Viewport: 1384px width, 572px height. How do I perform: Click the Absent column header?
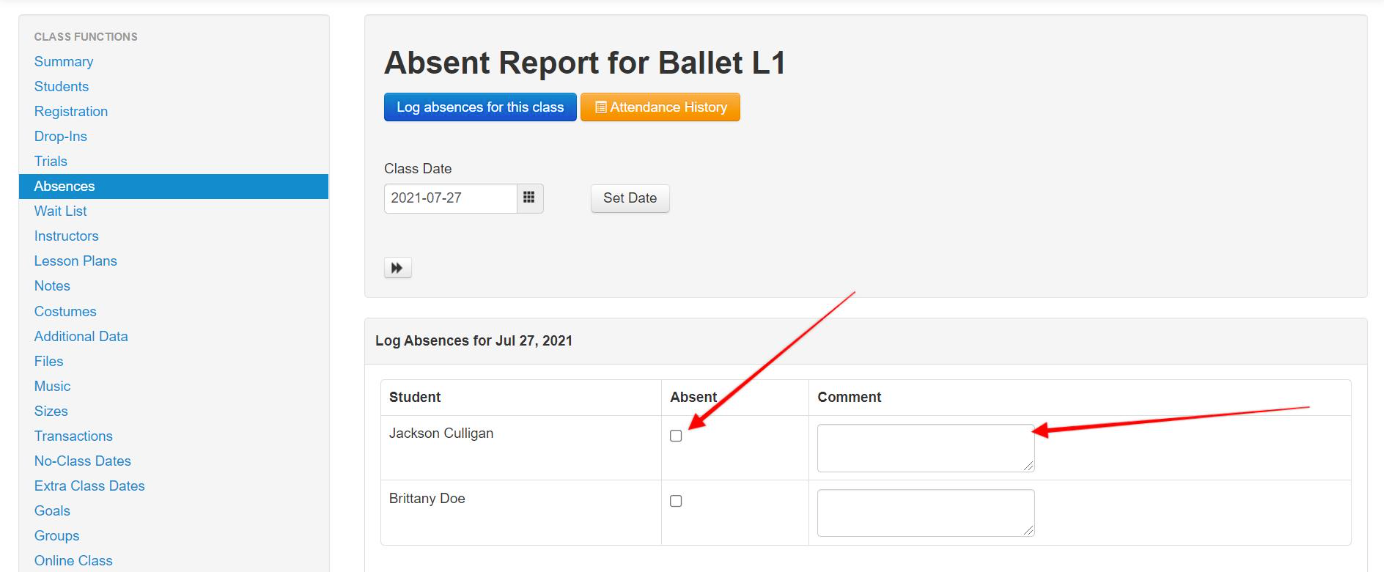click(693, 398)
